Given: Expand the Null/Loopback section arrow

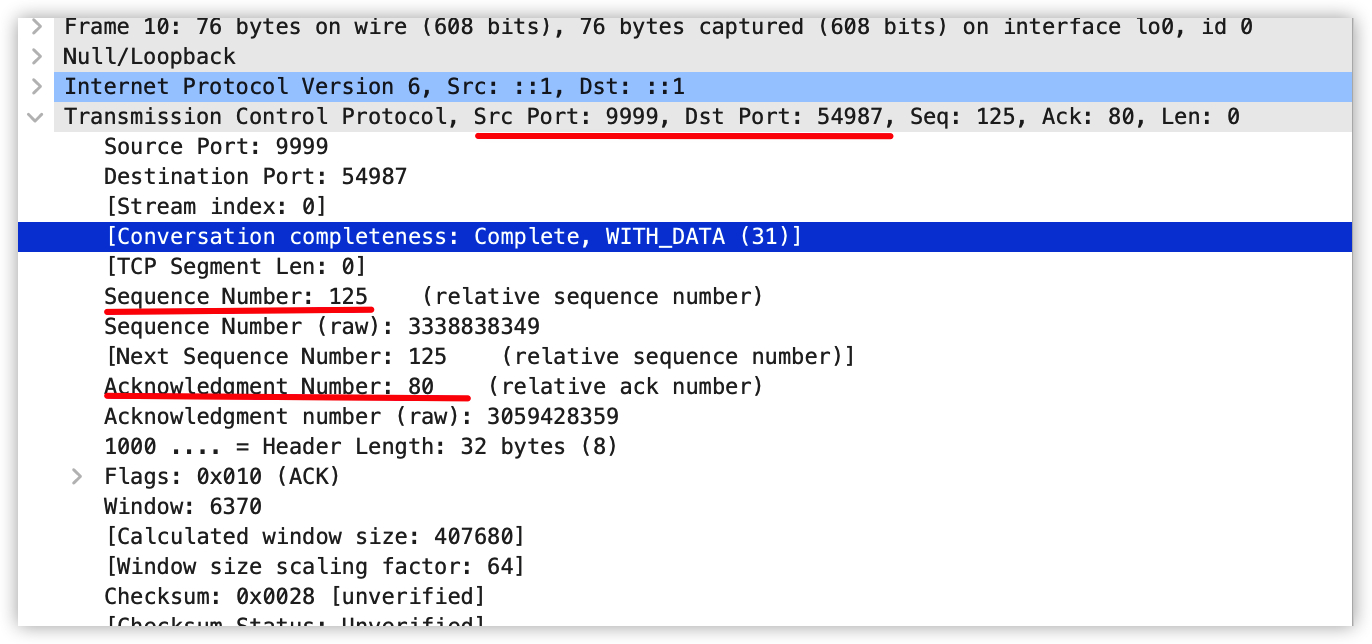Looking at the screenshot, I should 37,57.
